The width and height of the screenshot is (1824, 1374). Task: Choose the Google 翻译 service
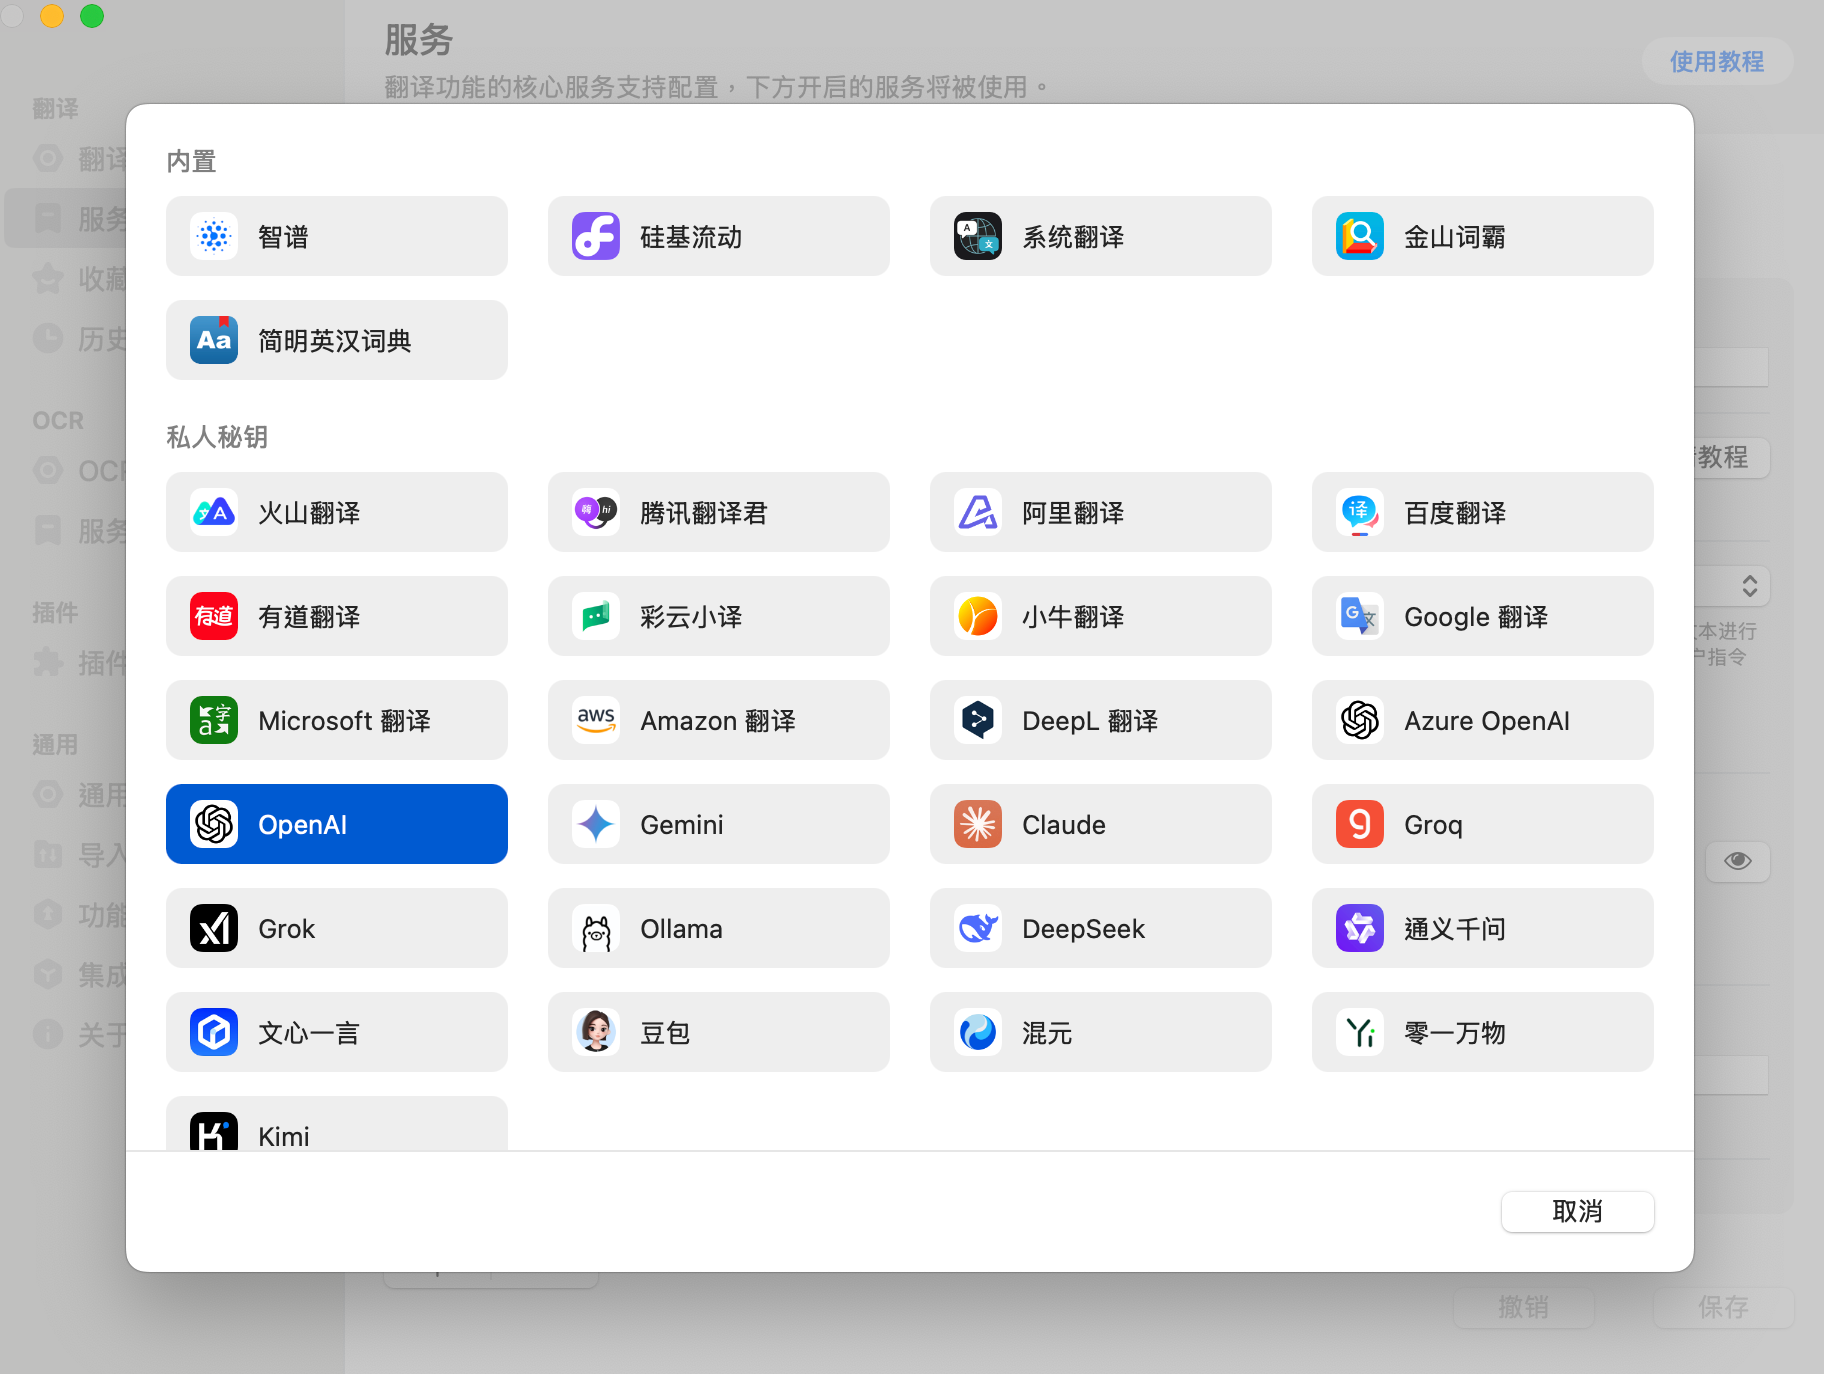click(x=1482, y=617)
